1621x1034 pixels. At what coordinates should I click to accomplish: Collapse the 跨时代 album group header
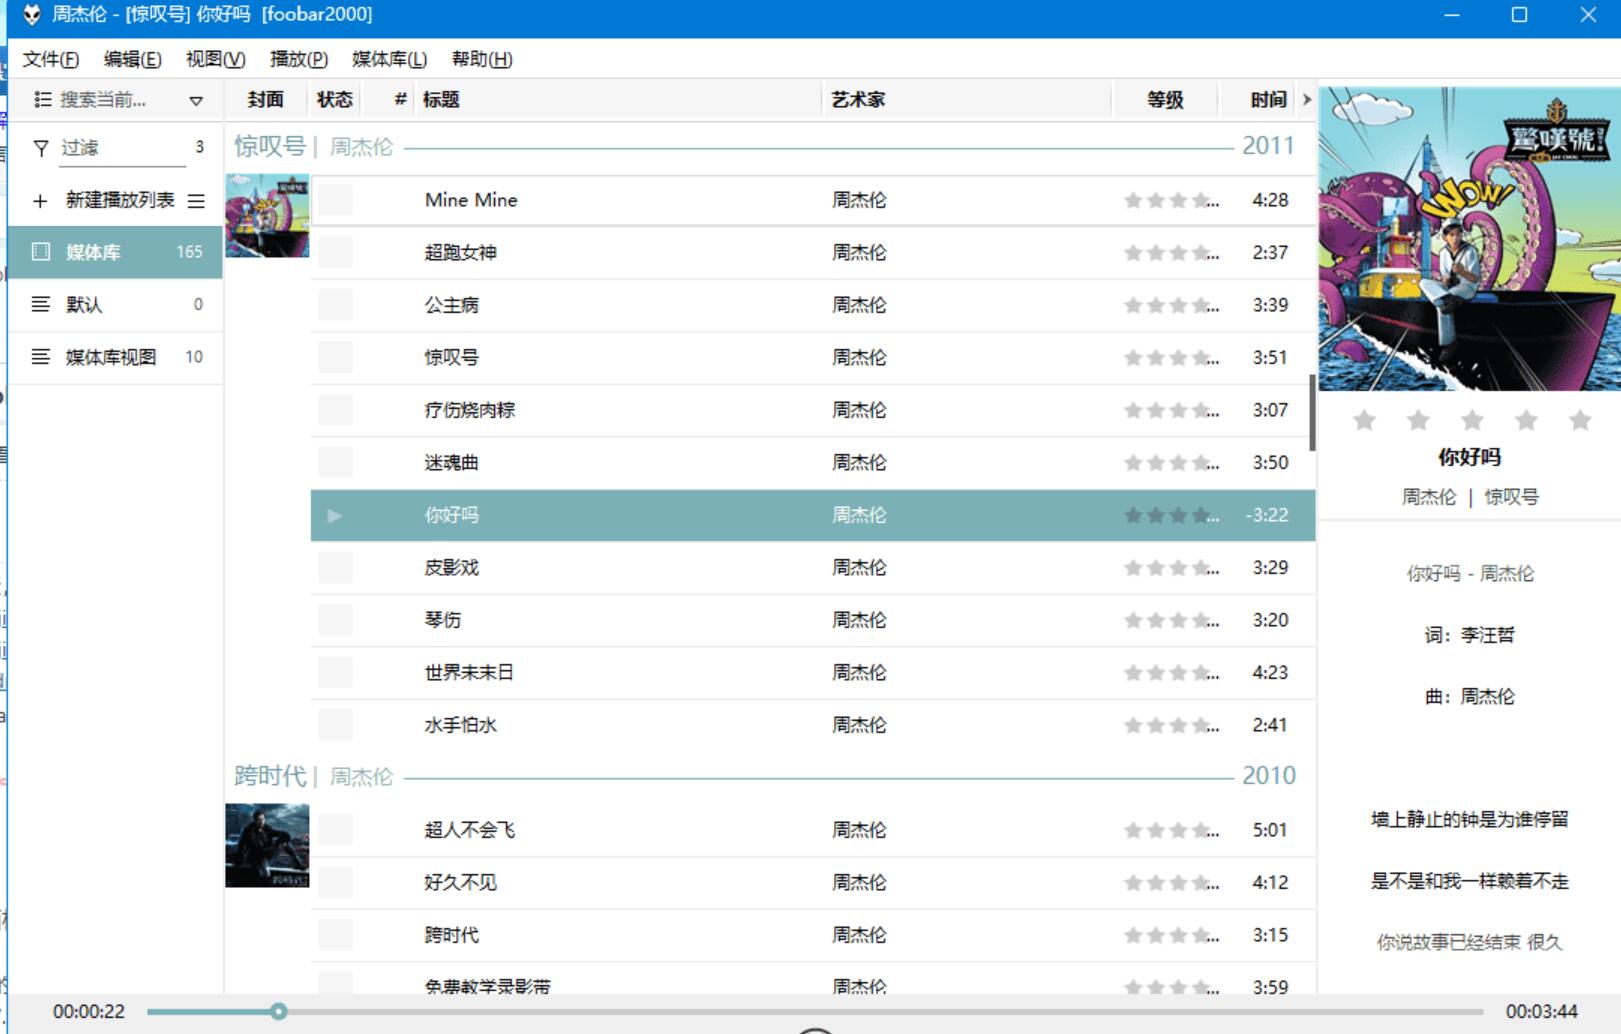tap(770, 776)
